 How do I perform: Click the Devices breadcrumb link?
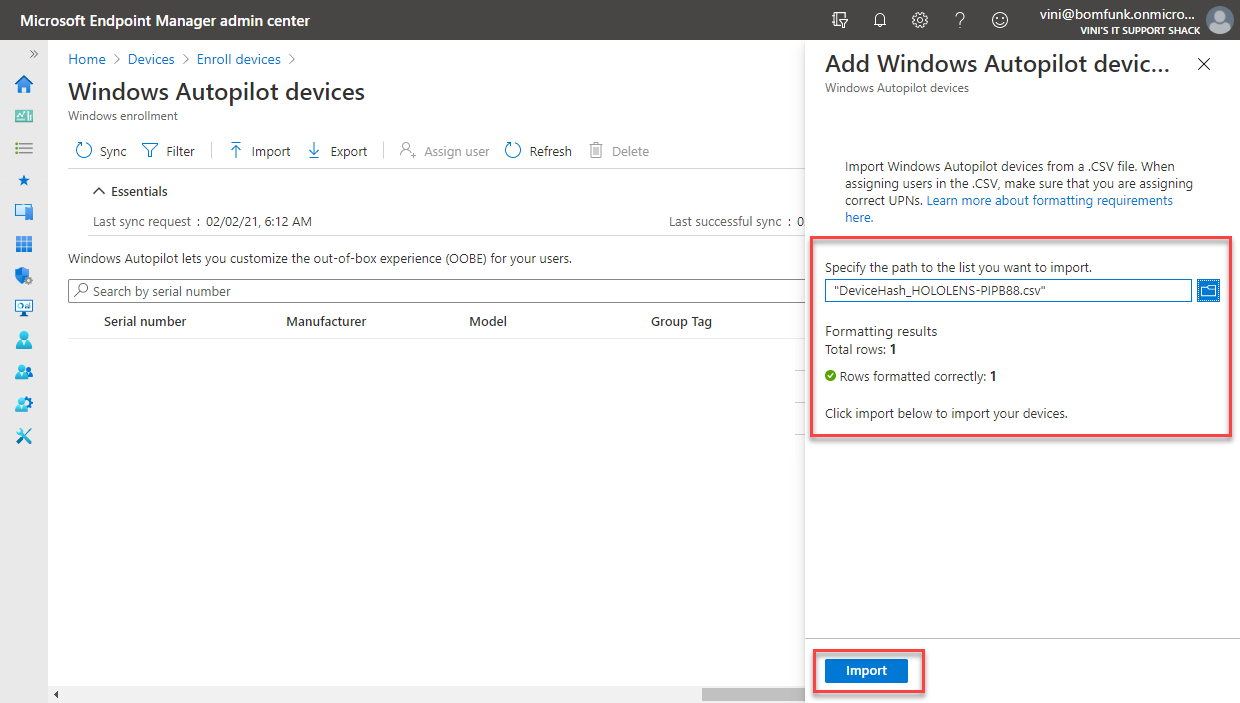click(151, 59)
